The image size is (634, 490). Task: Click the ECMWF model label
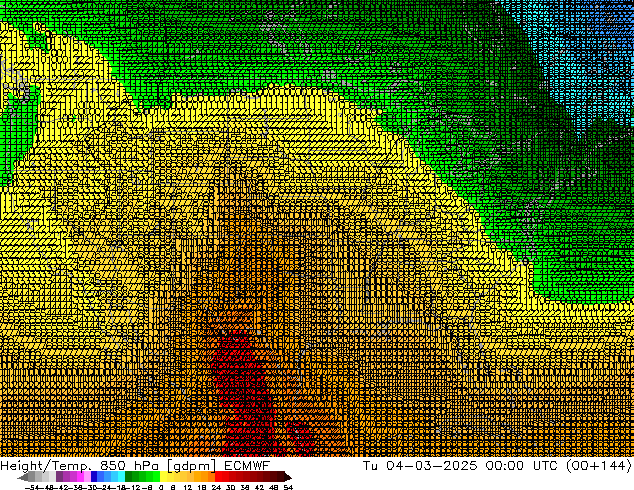coord(247,465)
